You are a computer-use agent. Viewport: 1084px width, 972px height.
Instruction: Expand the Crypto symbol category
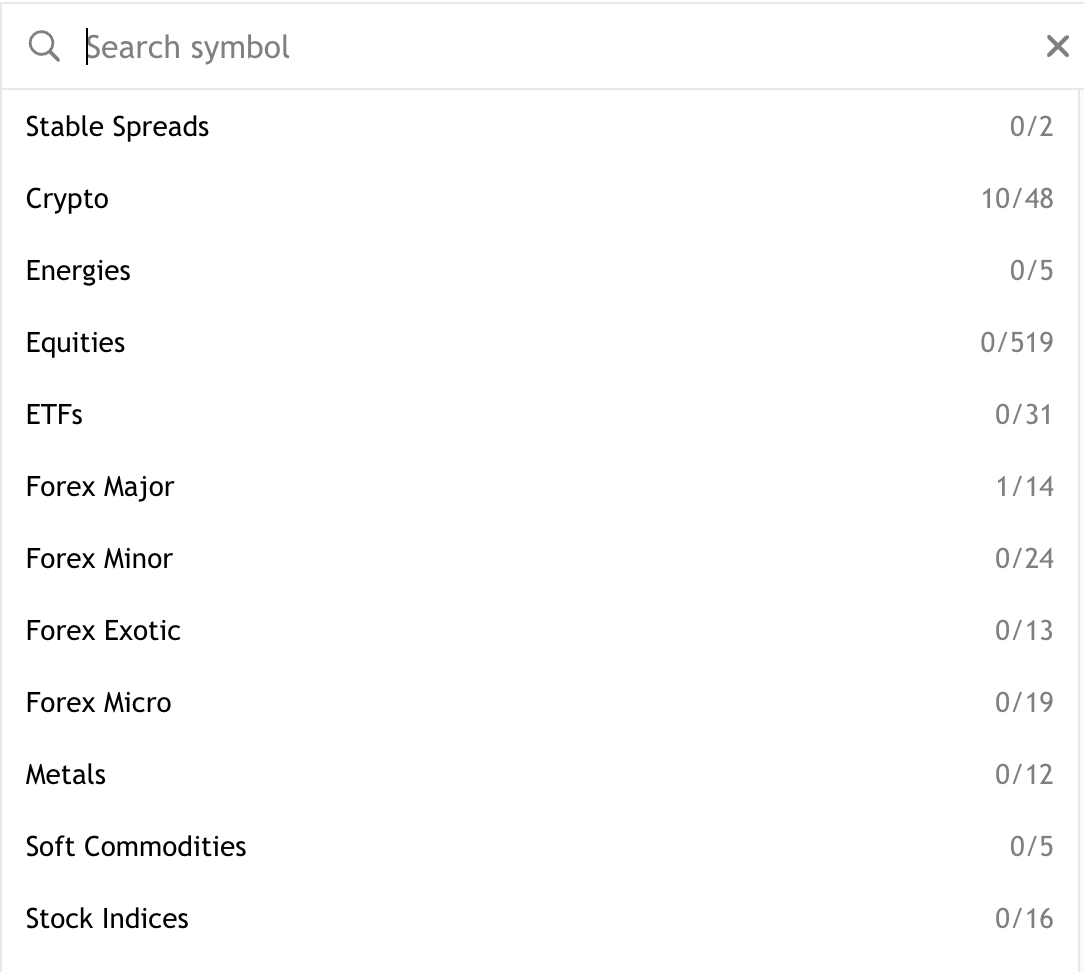pyautogui.click(x=67, y=199)
